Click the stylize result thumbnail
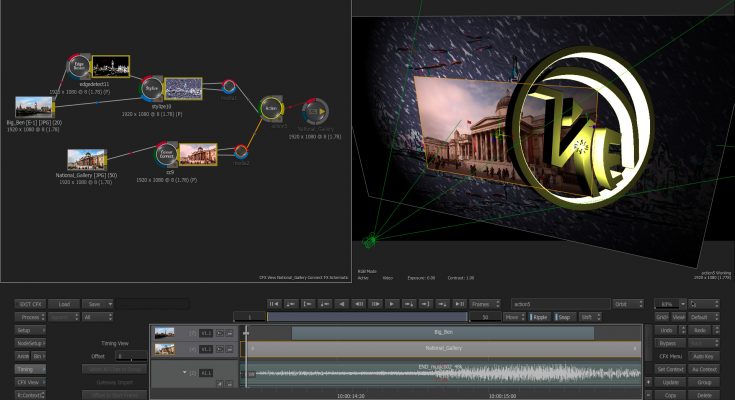This screenshot has height=400, width=735. pos(183,89)
